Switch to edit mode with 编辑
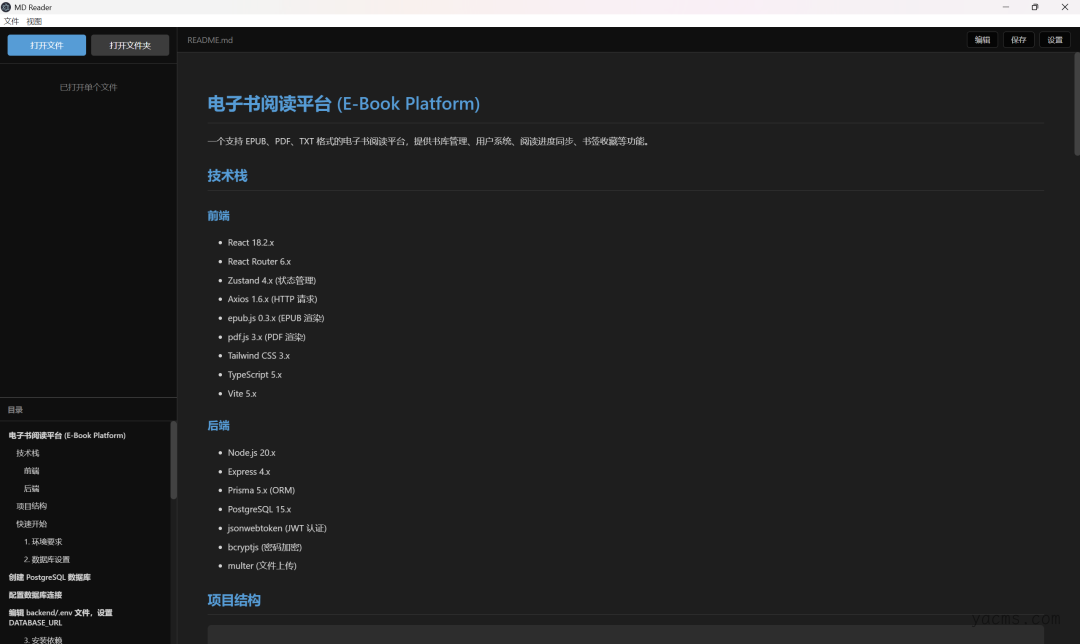1080x644 pixels. coord(982,40)
